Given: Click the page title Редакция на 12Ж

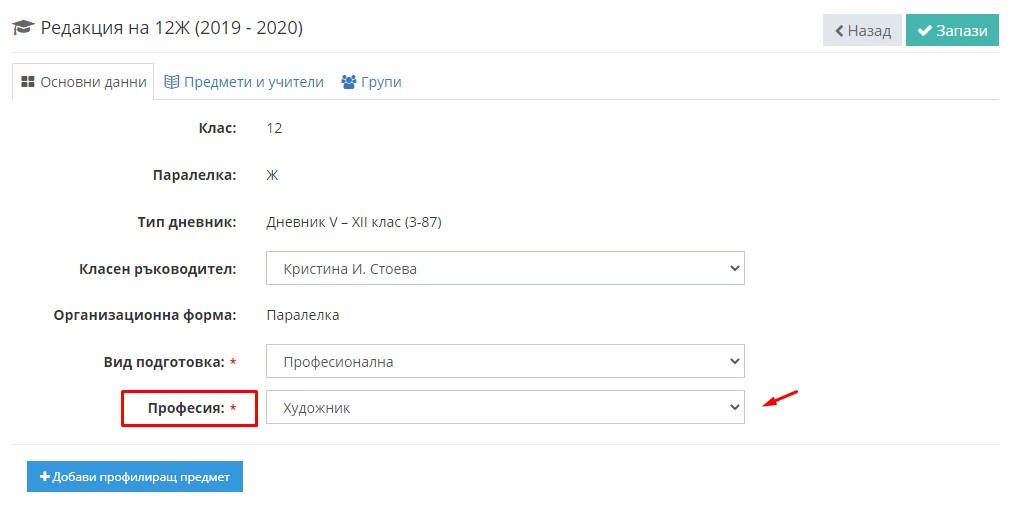Looking at the screenshot, I should coord(172,28).
